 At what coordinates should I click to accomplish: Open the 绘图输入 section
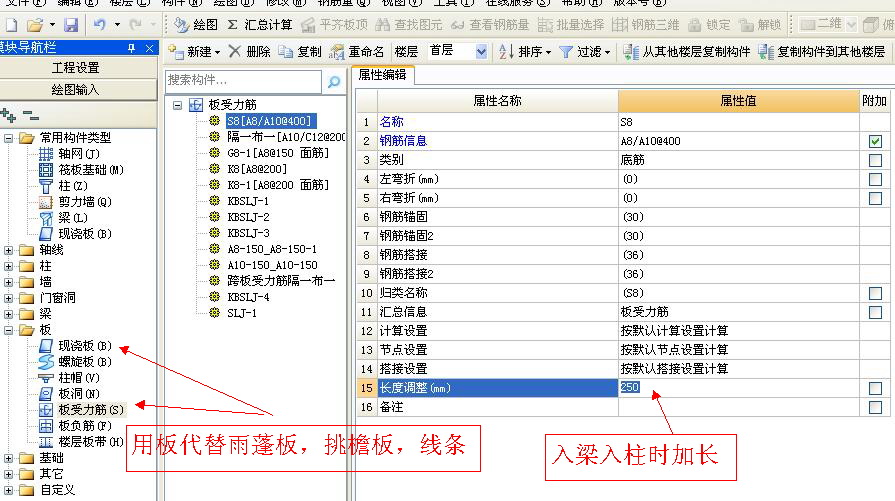point(75,90)
